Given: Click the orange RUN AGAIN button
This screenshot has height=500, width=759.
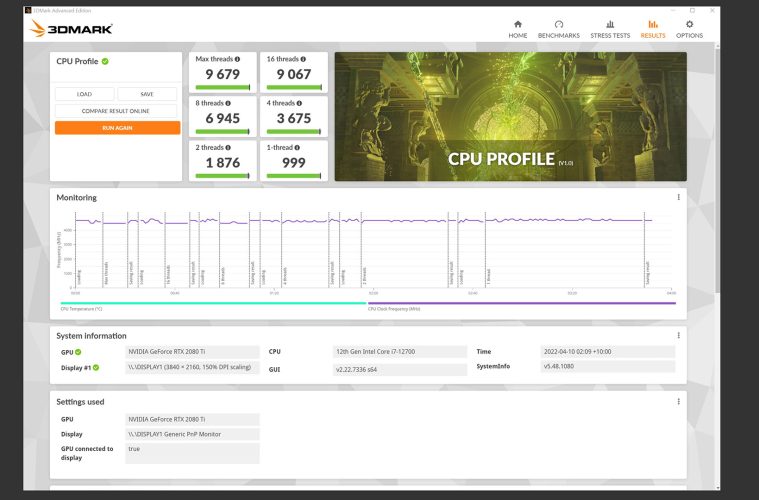Looking at the screenshot, I should (118, 128).
